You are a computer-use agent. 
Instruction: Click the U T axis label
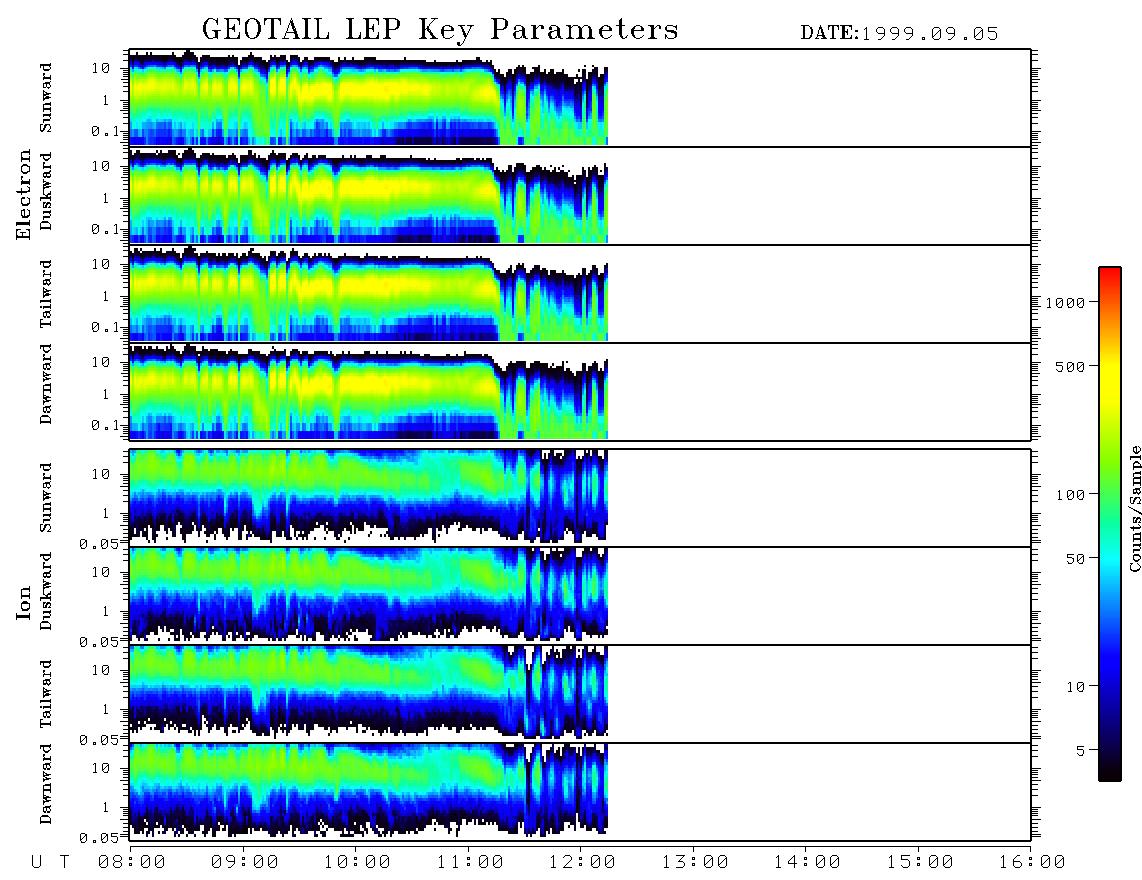(50, 863)
